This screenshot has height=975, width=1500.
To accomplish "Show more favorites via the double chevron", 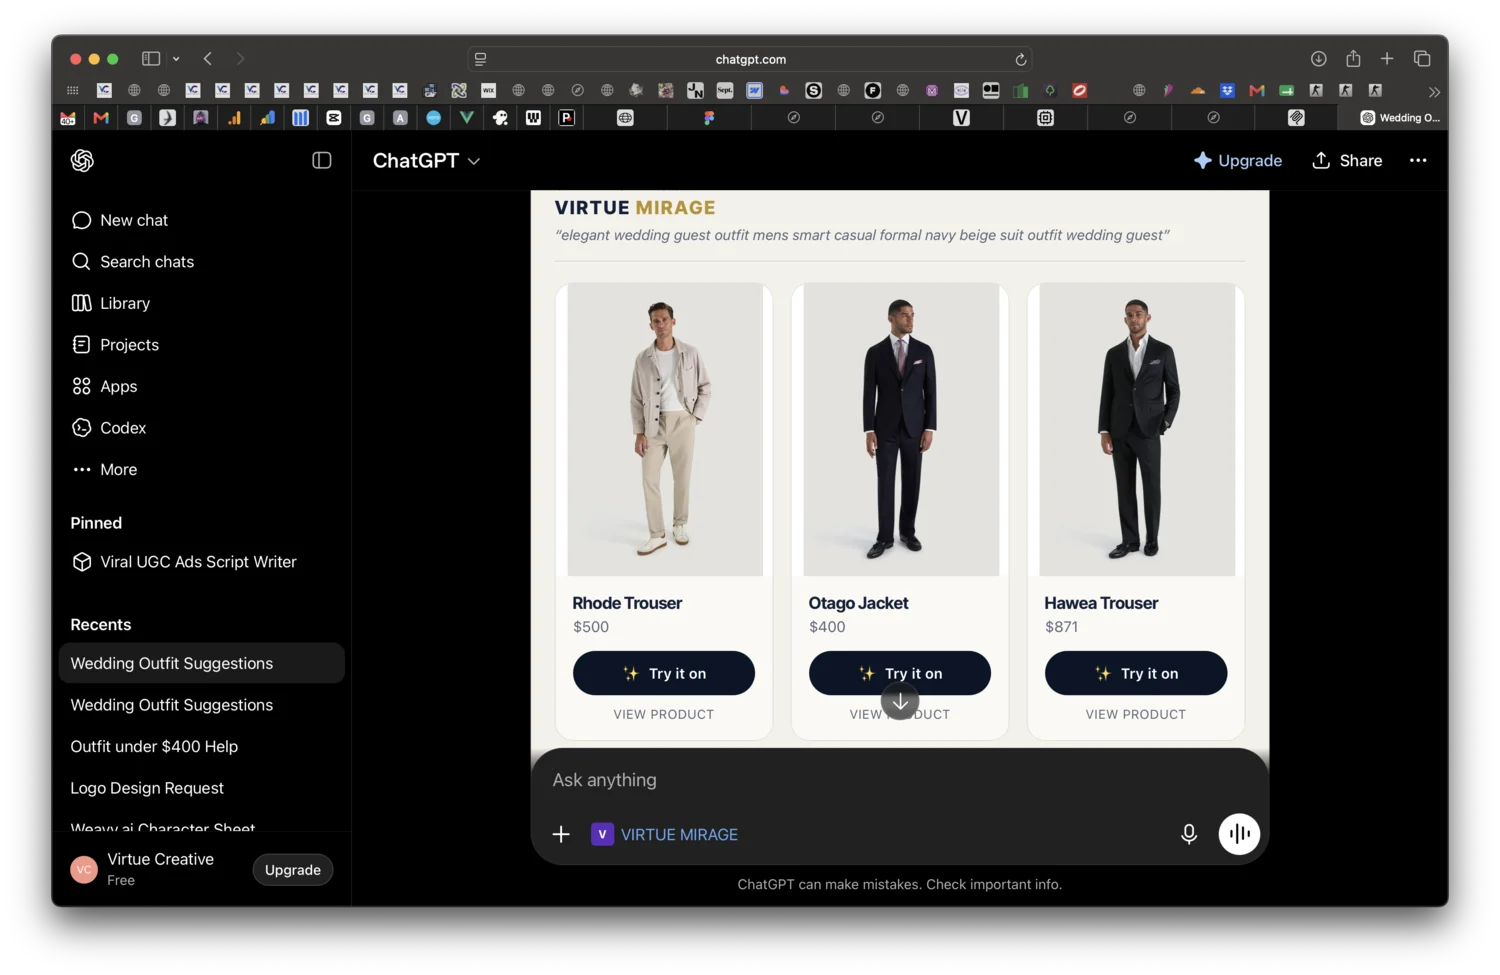I will click(x=1434, y=91).
